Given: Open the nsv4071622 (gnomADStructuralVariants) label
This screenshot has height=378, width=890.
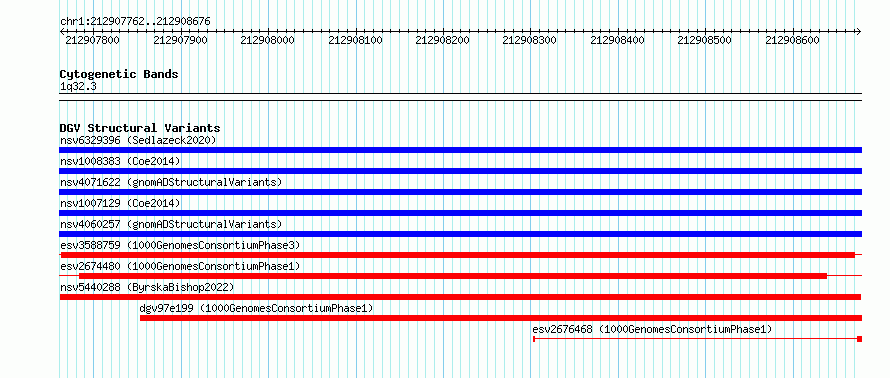Looking at the screenshot, I should 171,182.
